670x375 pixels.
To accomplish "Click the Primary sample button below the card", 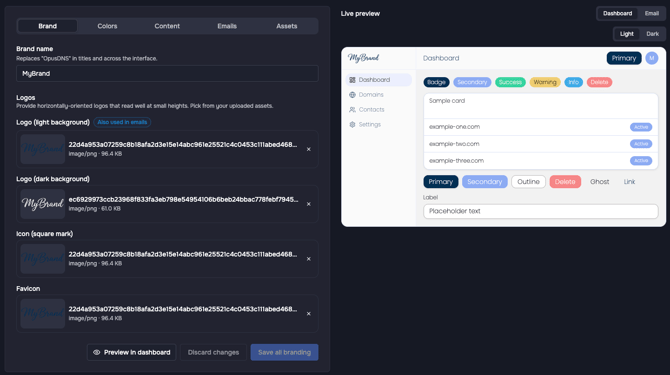I will click(441, 182).
